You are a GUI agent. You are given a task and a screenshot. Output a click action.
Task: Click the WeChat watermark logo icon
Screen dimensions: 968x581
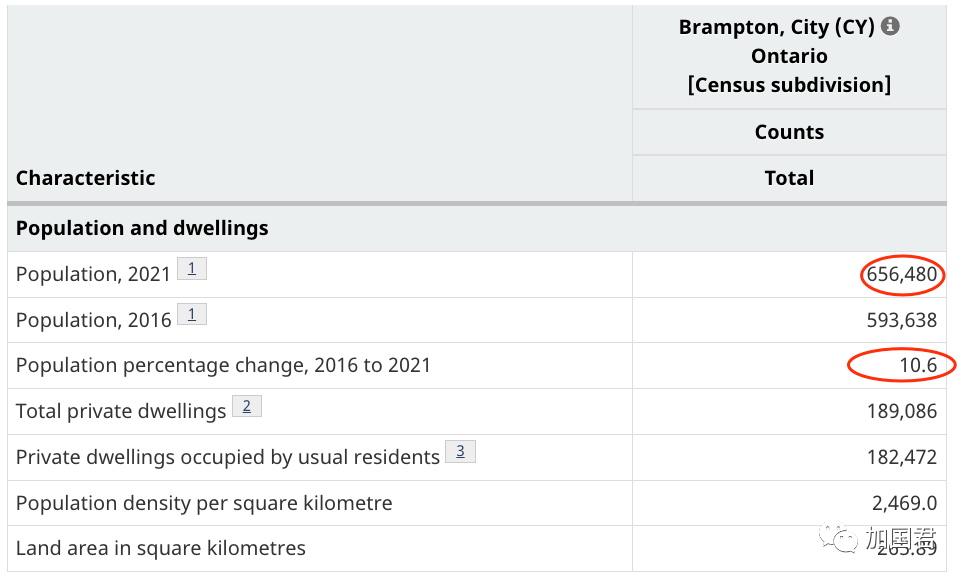pyautogui.click(x=839, y=540)
